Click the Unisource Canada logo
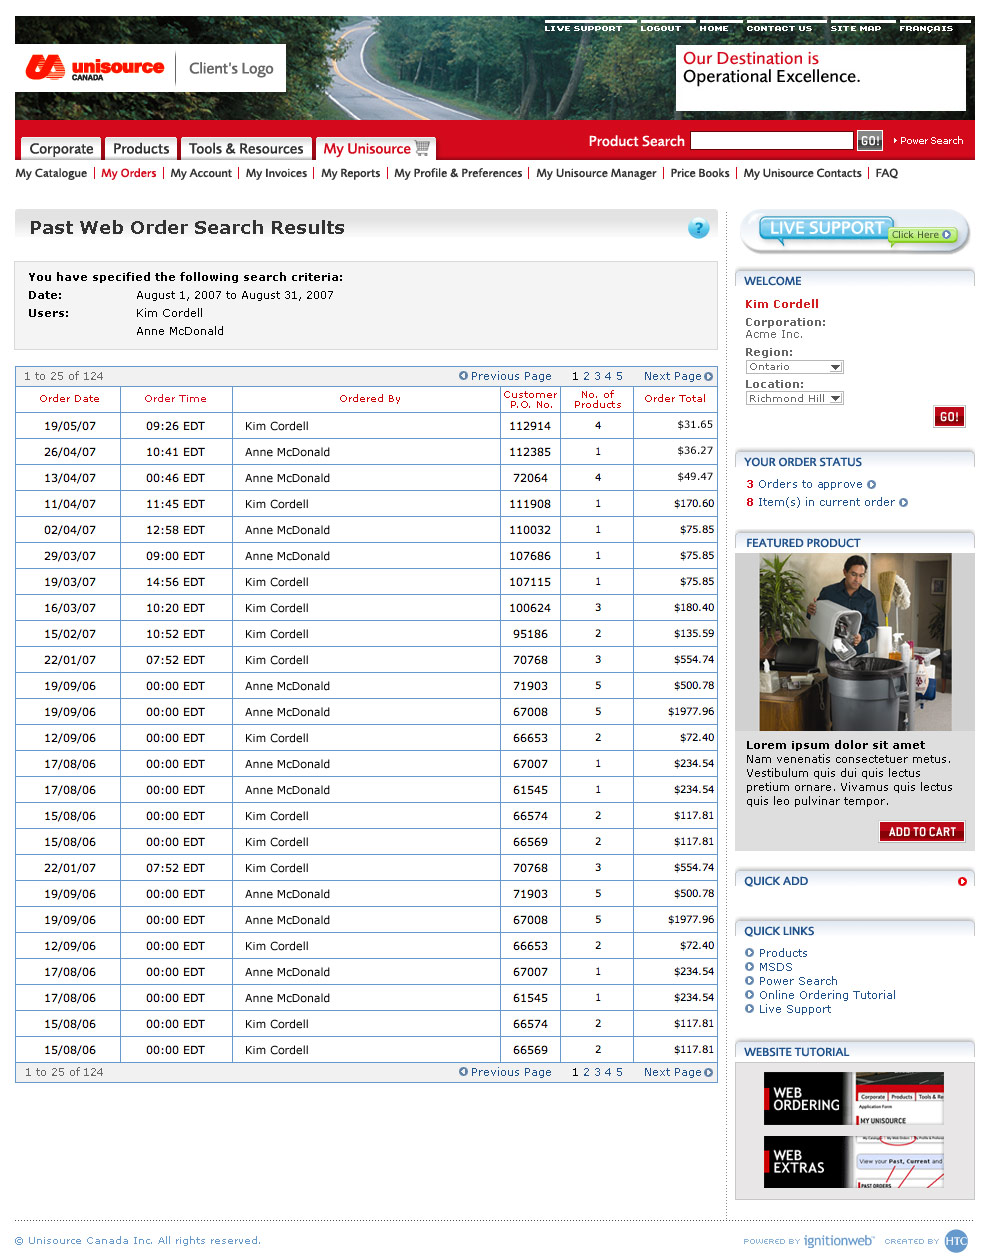Screen dimensions: 990x1256 [95, 68]
